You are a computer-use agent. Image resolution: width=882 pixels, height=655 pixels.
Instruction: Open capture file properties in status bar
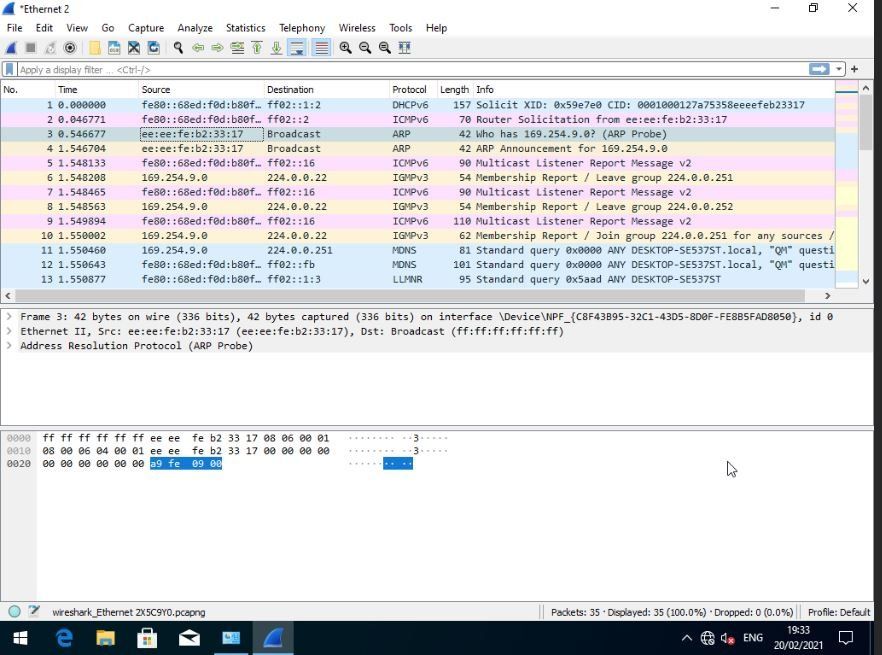click(34, 611)
